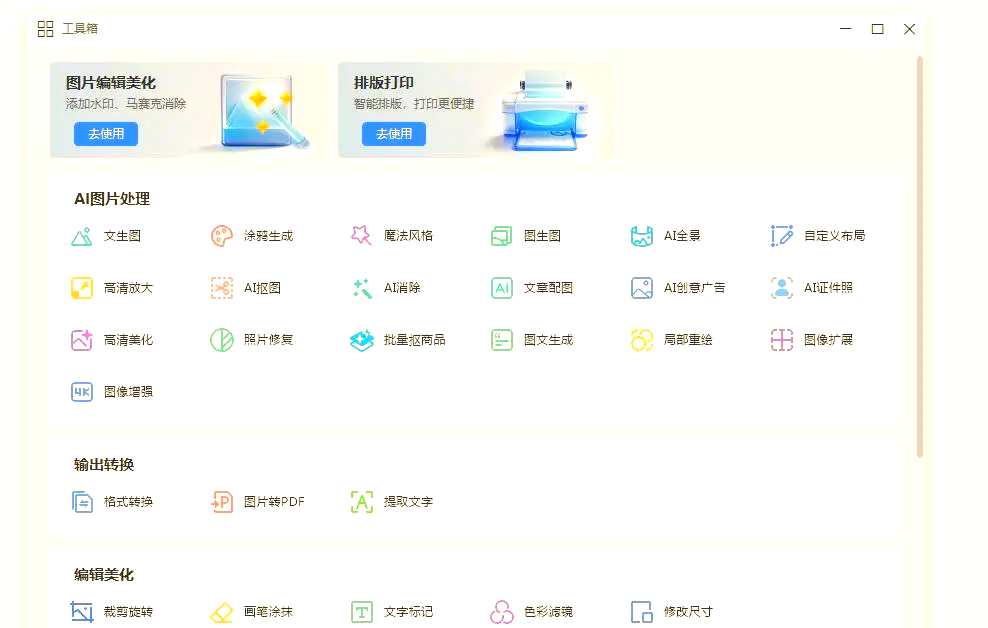Open the 高清美化 pink image icon
This screenshot has width=988, height=628.
(82, 340)
